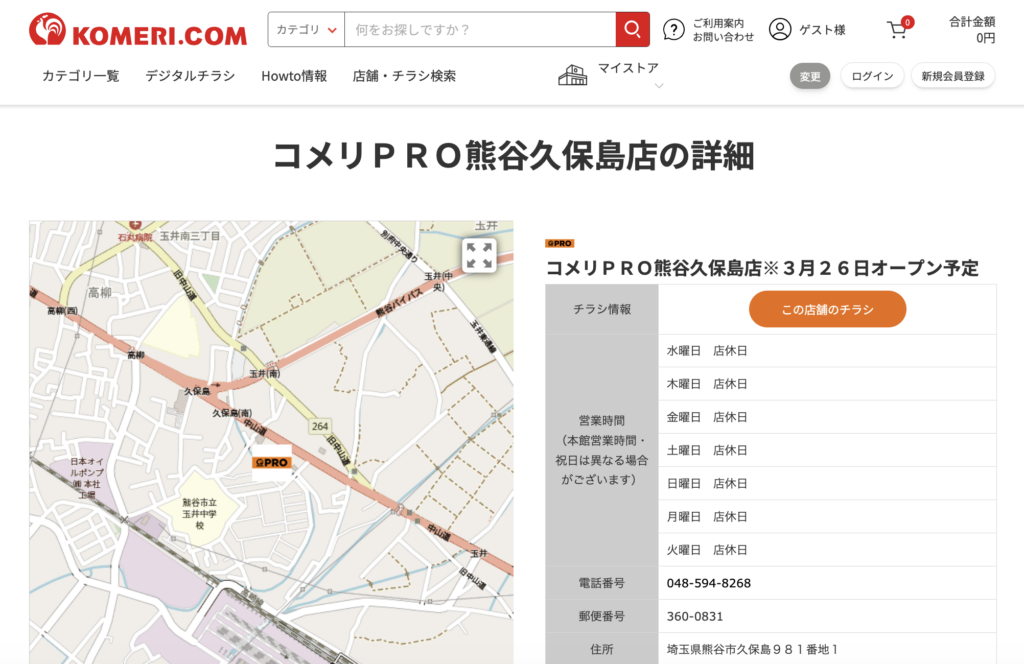
Task: Expand the map to fullscreen
Action: point(479,255)
